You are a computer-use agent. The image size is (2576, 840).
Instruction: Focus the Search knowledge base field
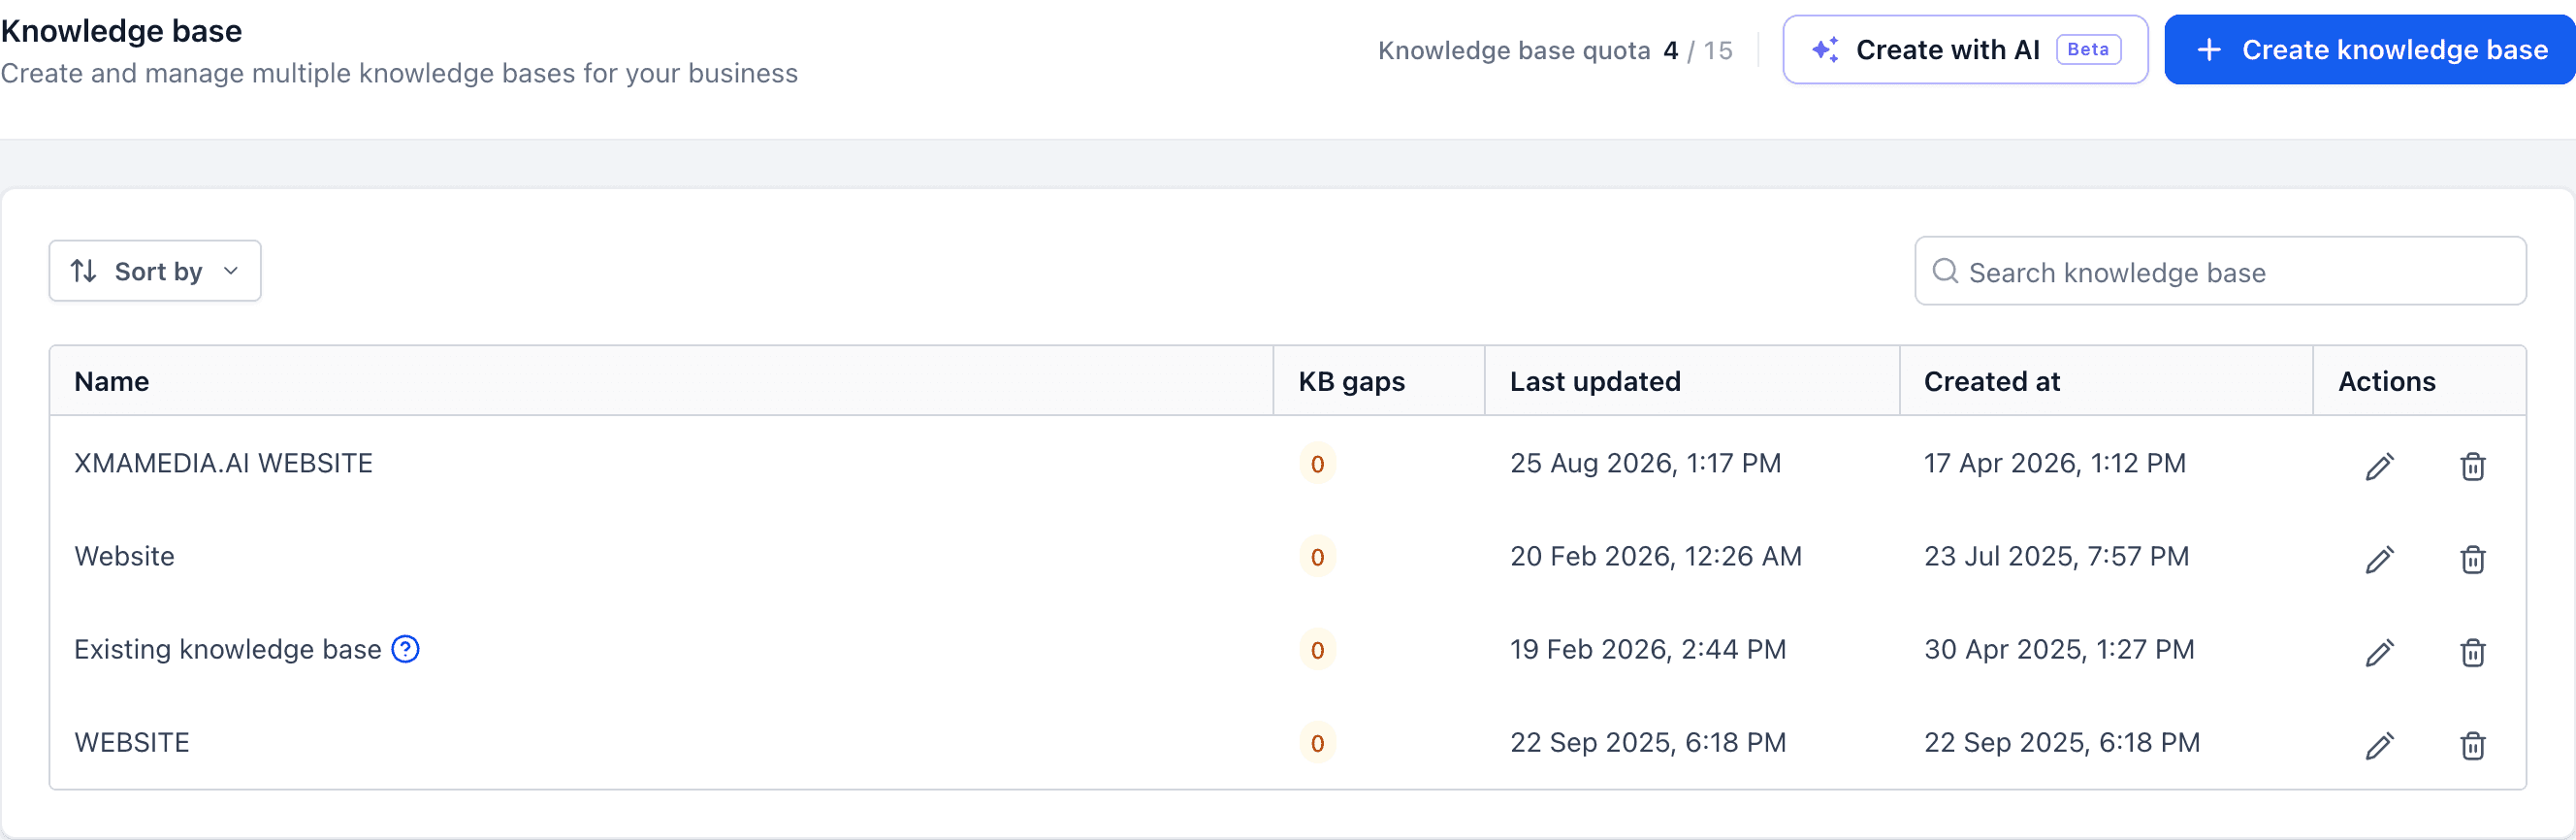click(2220, 271)
